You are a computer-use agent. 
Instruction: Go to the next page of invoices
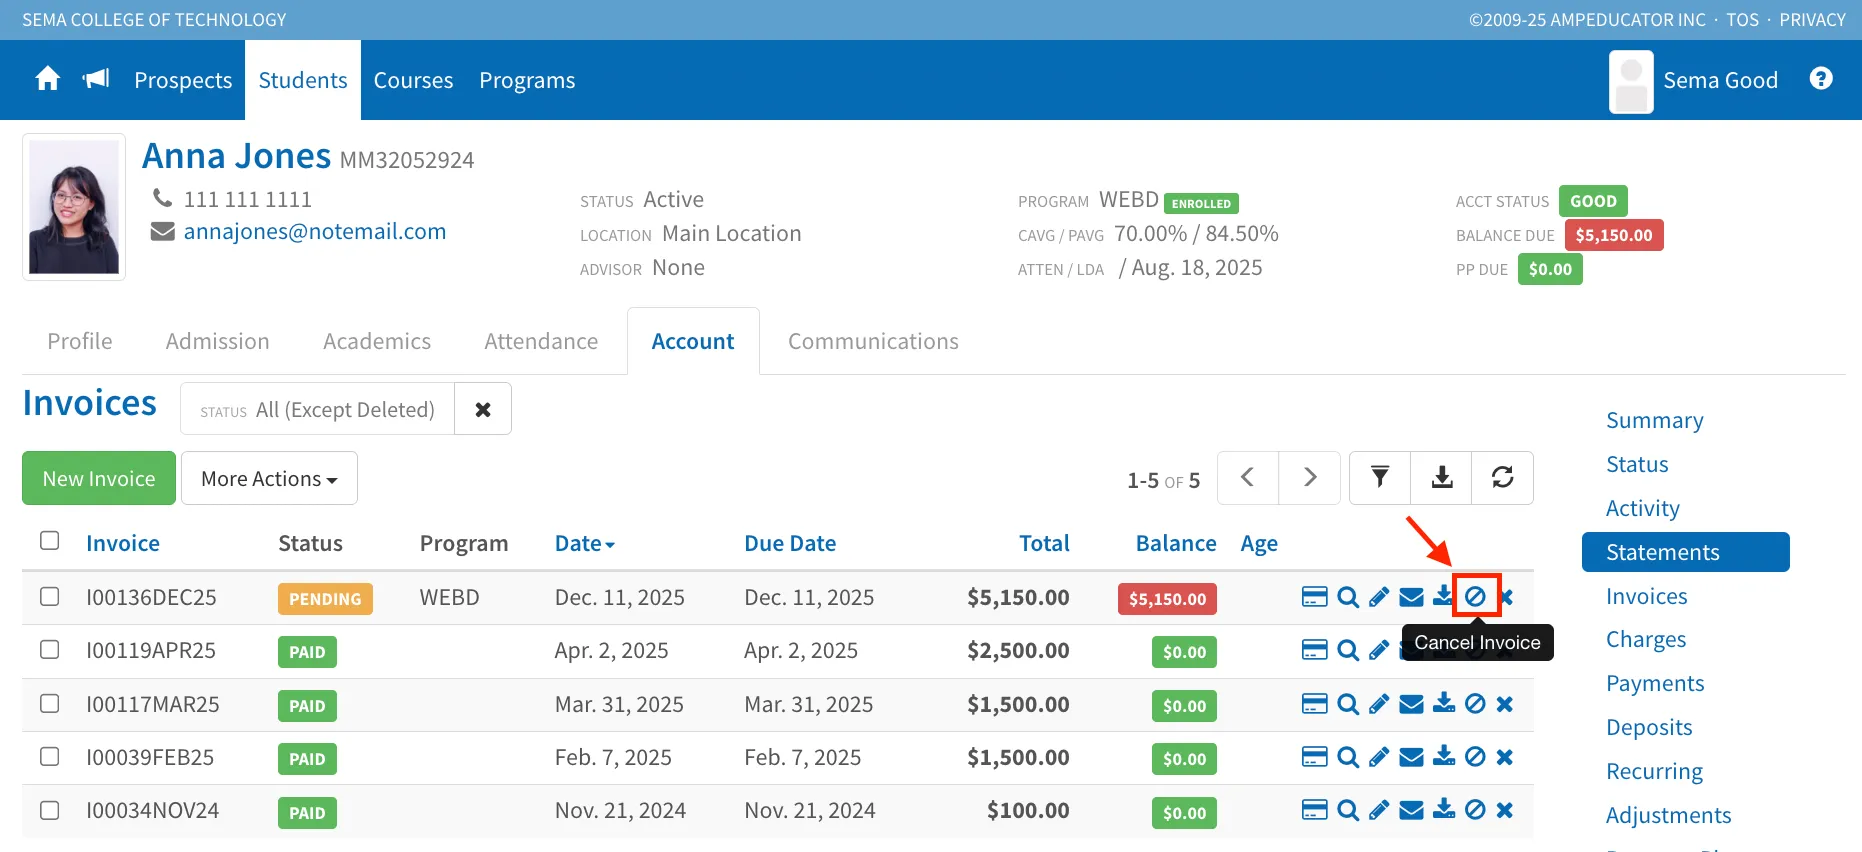tap(1310, 478)
